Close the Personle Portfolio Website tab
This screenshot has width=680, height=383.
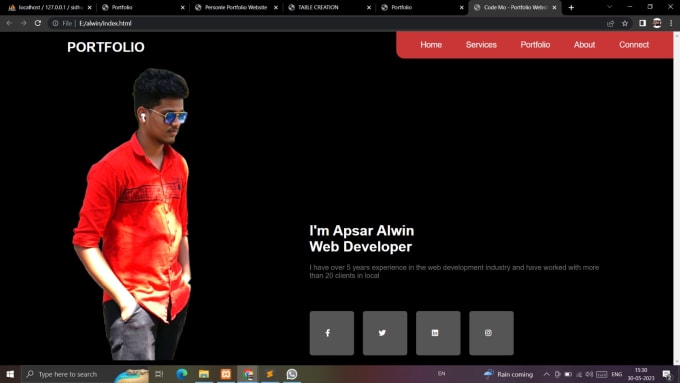[x=276, y=7]
